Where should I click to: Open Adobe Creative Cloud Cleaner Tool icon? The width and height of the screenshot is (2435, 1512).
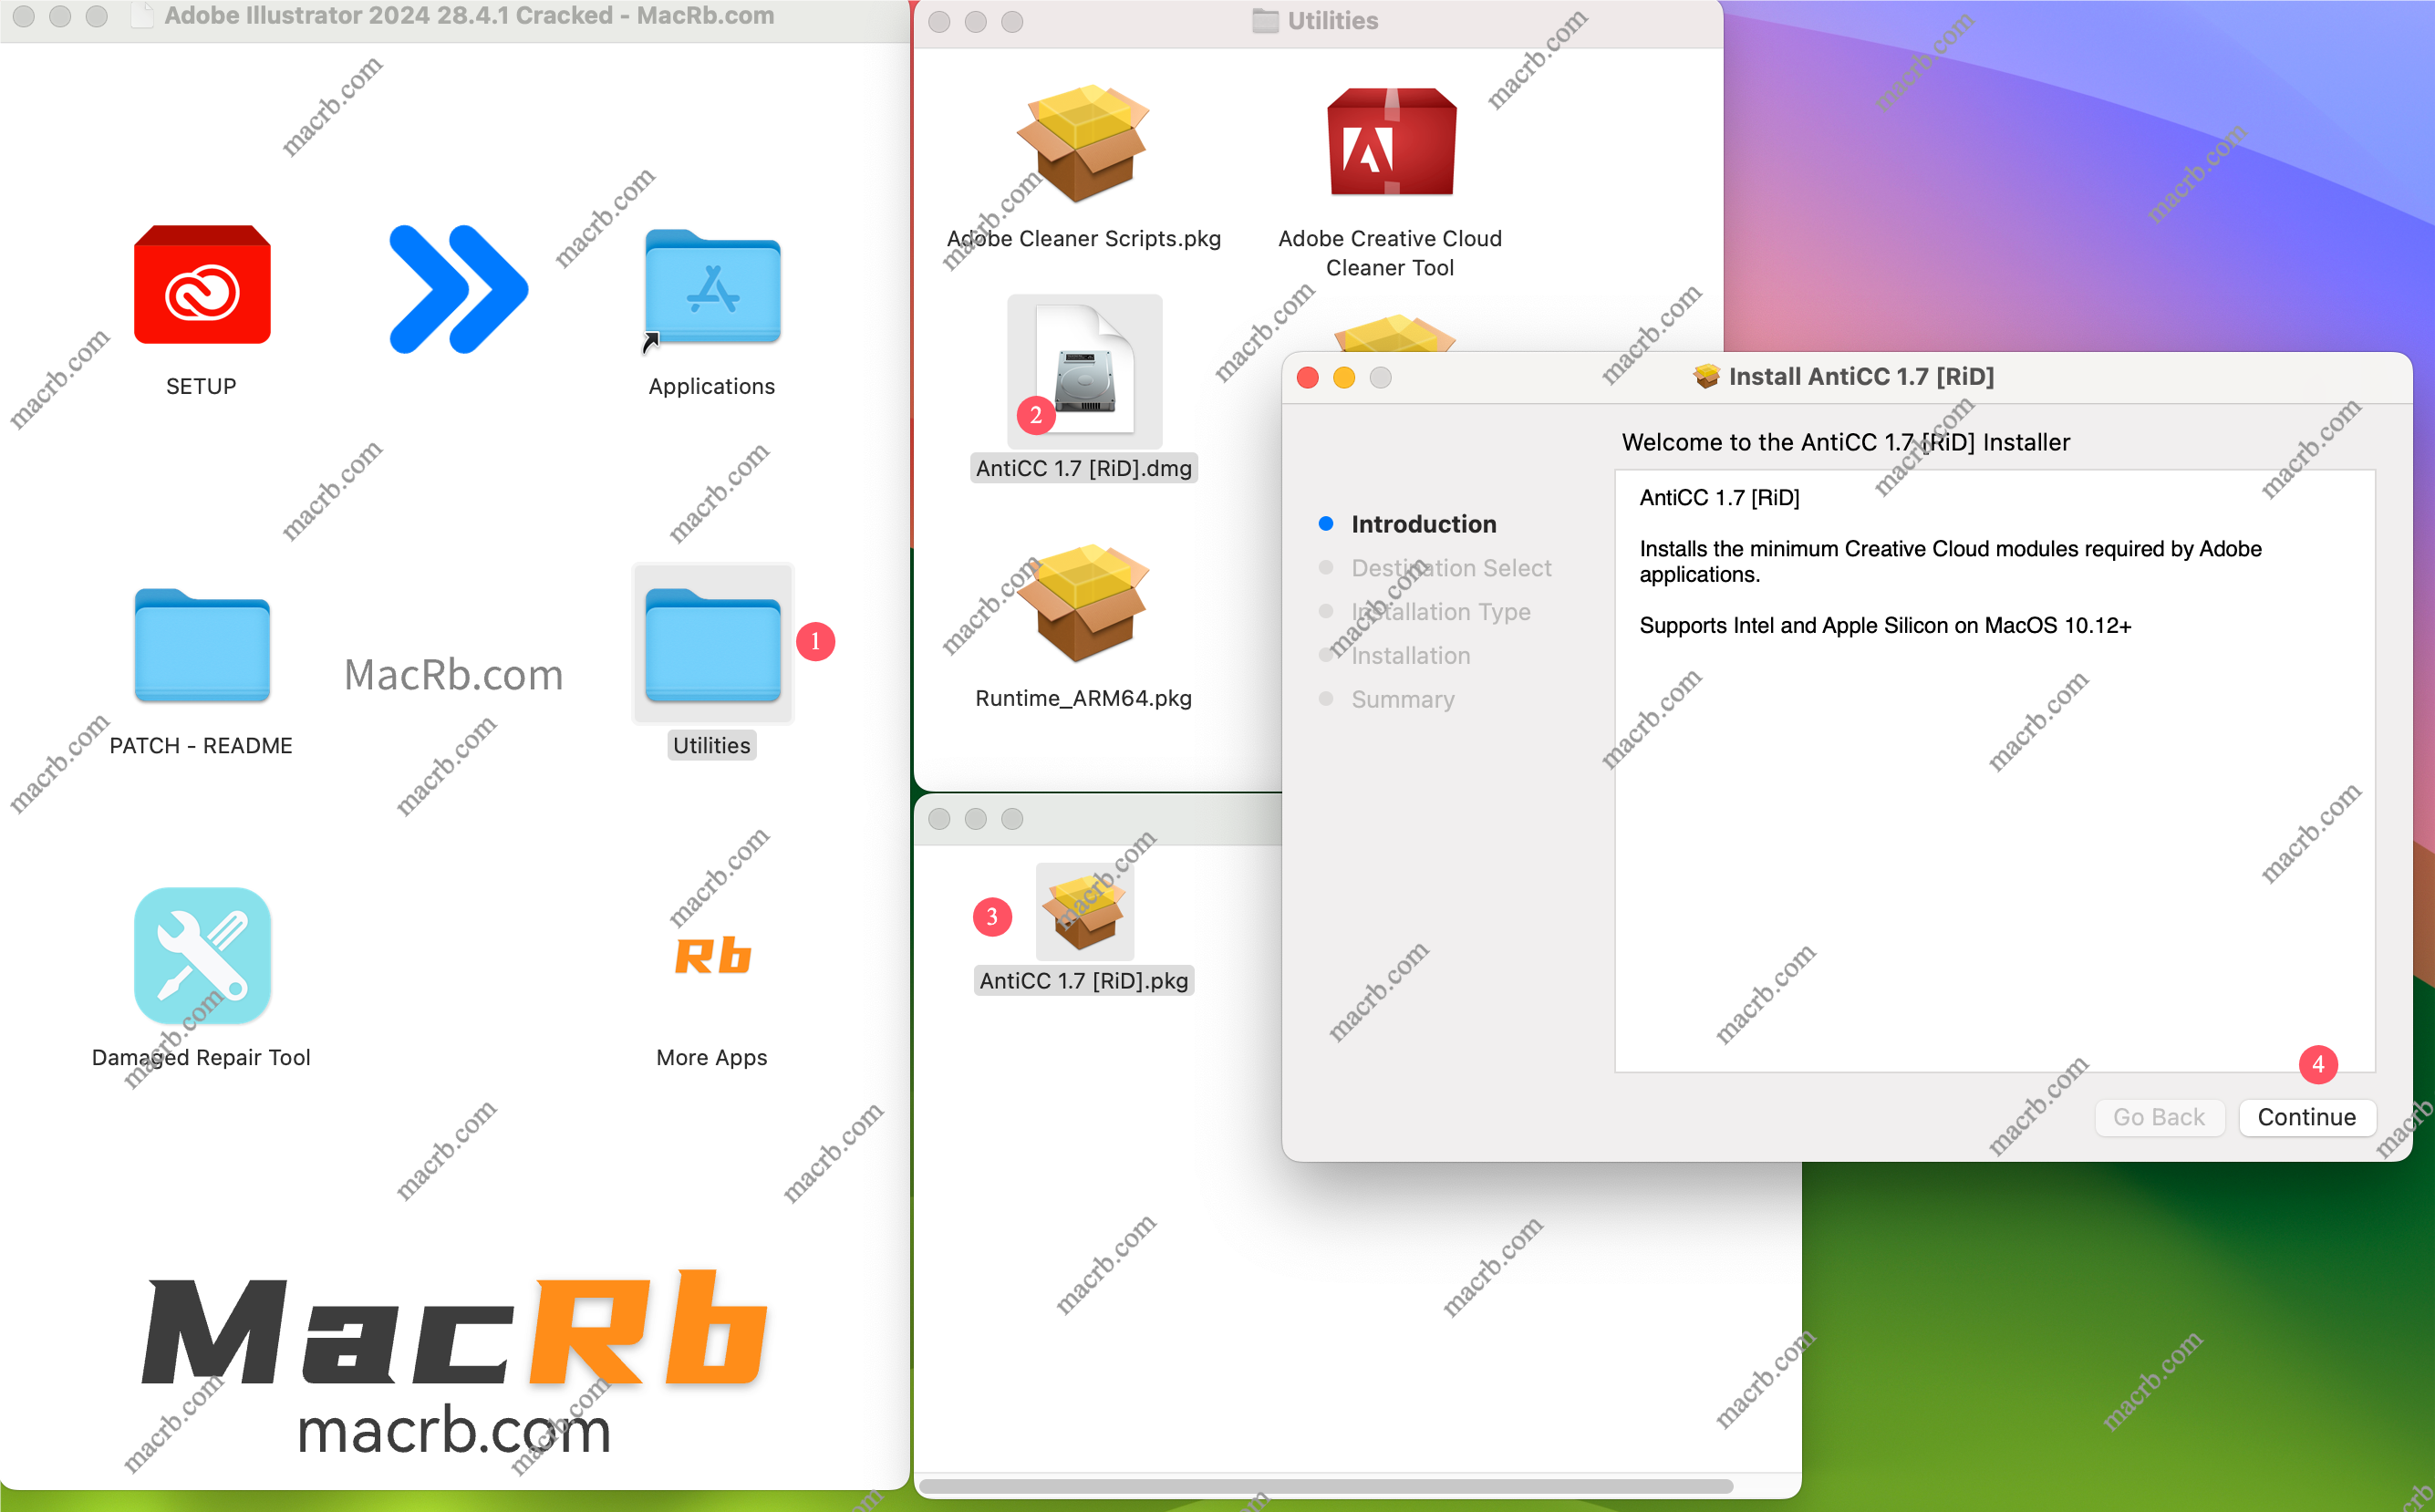click(1391, 141)
